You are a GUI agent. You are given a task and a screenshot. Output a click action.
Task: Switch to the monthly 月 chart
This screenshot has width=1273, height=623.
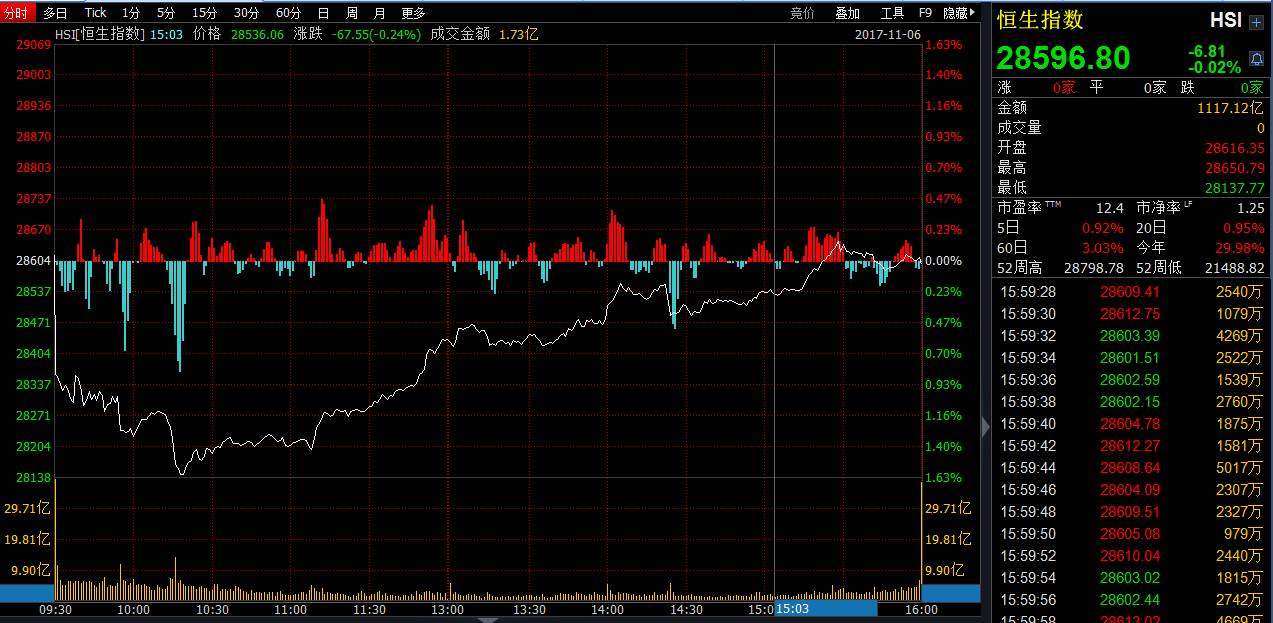pos(379,13)
